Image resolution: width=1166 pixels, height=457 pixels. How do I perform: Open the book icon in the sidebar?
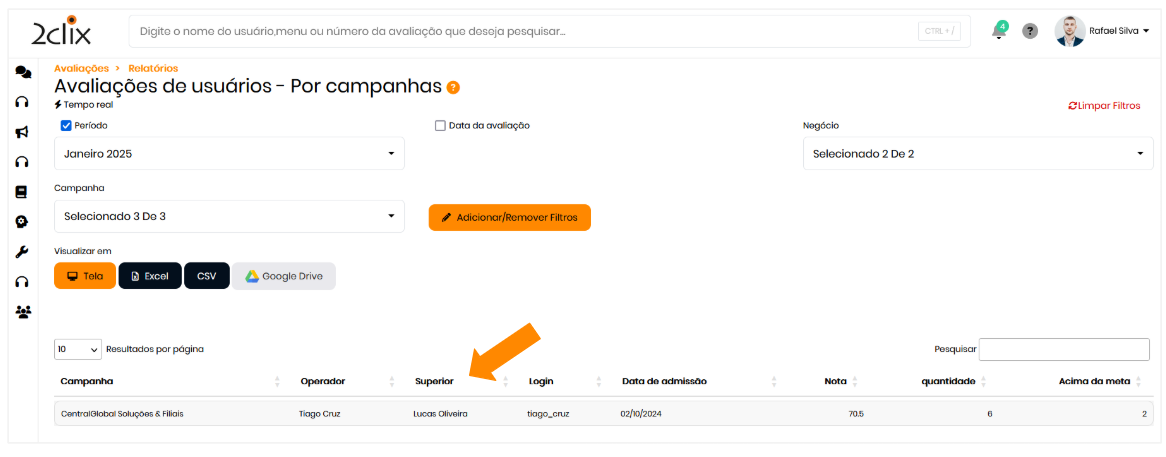(22, 192)
